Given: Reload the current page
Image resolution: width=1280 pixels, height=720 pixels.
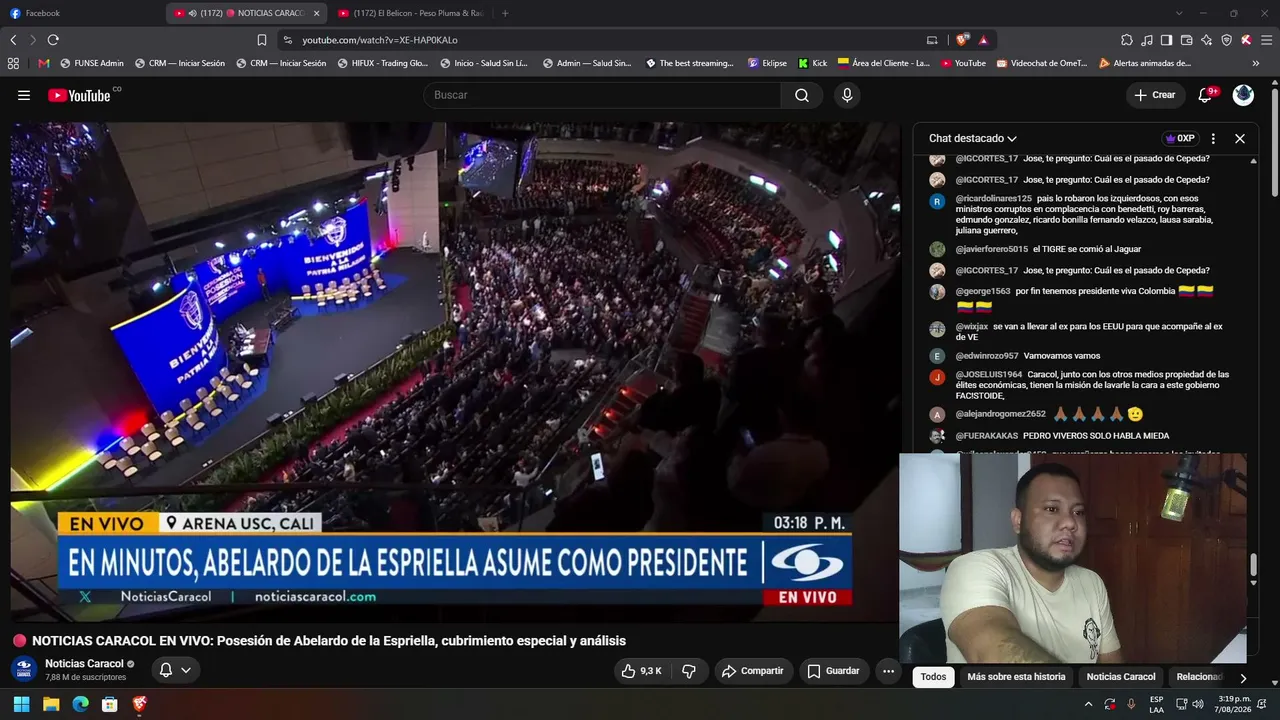Looking at the screenshot, I should point(53,40).
